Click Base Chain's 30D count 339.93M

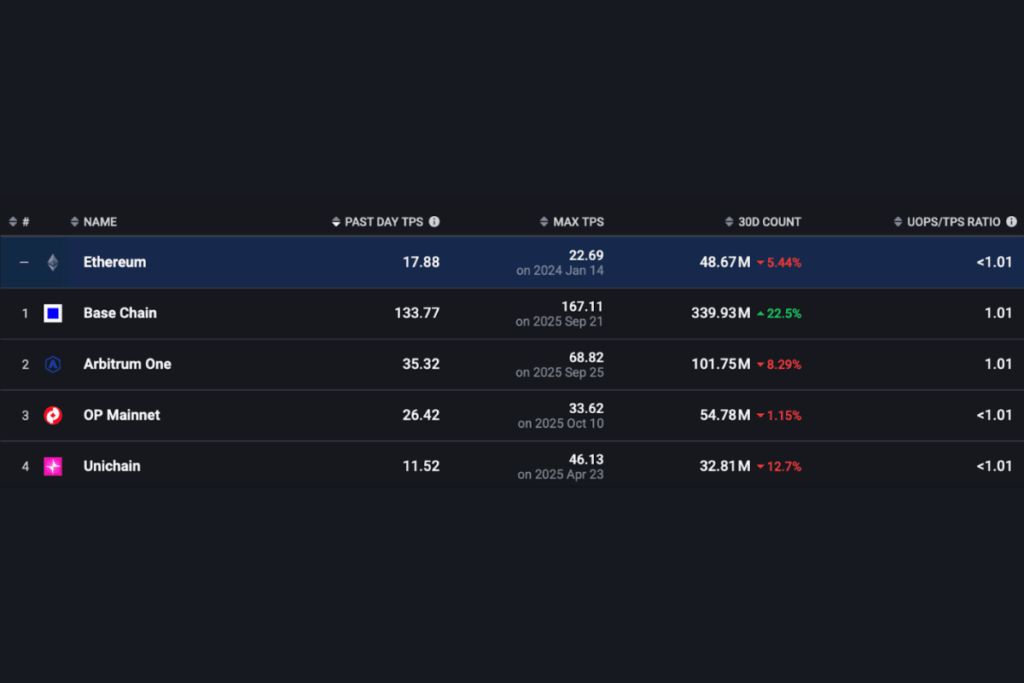click(721, 313)
